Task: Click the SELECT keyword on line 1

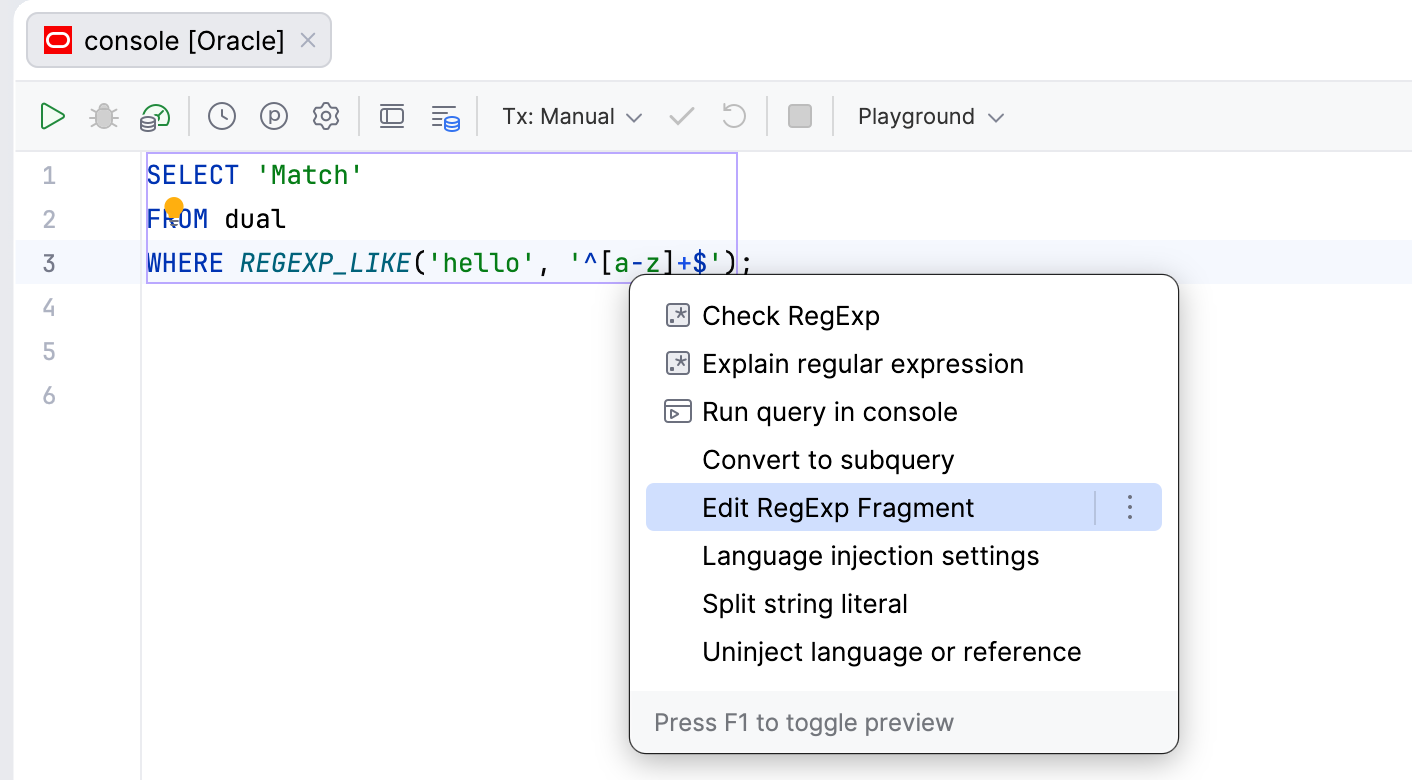Action: tap(193, 176)
